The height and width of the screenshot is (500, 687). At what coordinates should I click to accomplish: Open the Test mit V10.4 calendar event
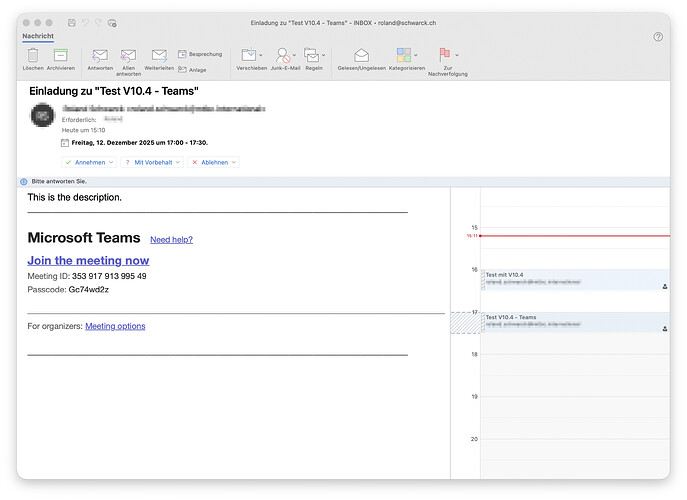(575, 280)
